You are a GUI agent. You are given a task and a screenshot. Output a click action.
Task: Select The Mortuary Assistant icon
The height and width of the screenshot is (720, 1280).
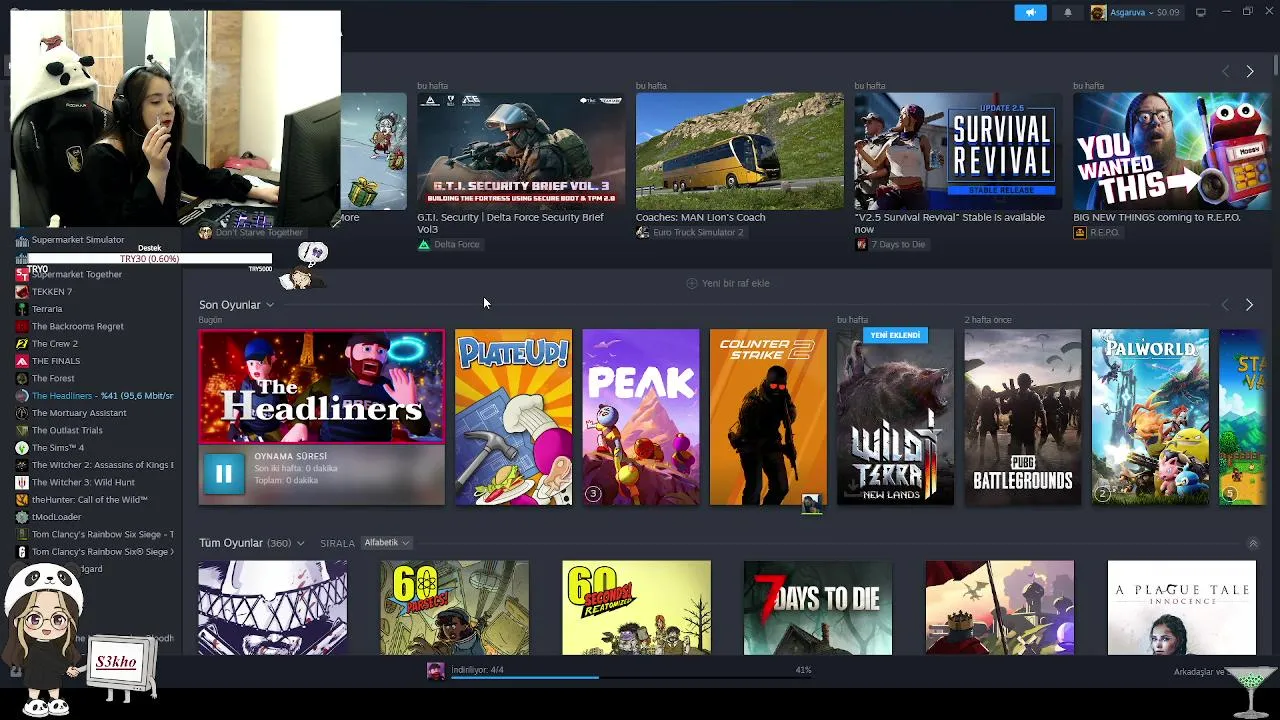click(22, 413)
